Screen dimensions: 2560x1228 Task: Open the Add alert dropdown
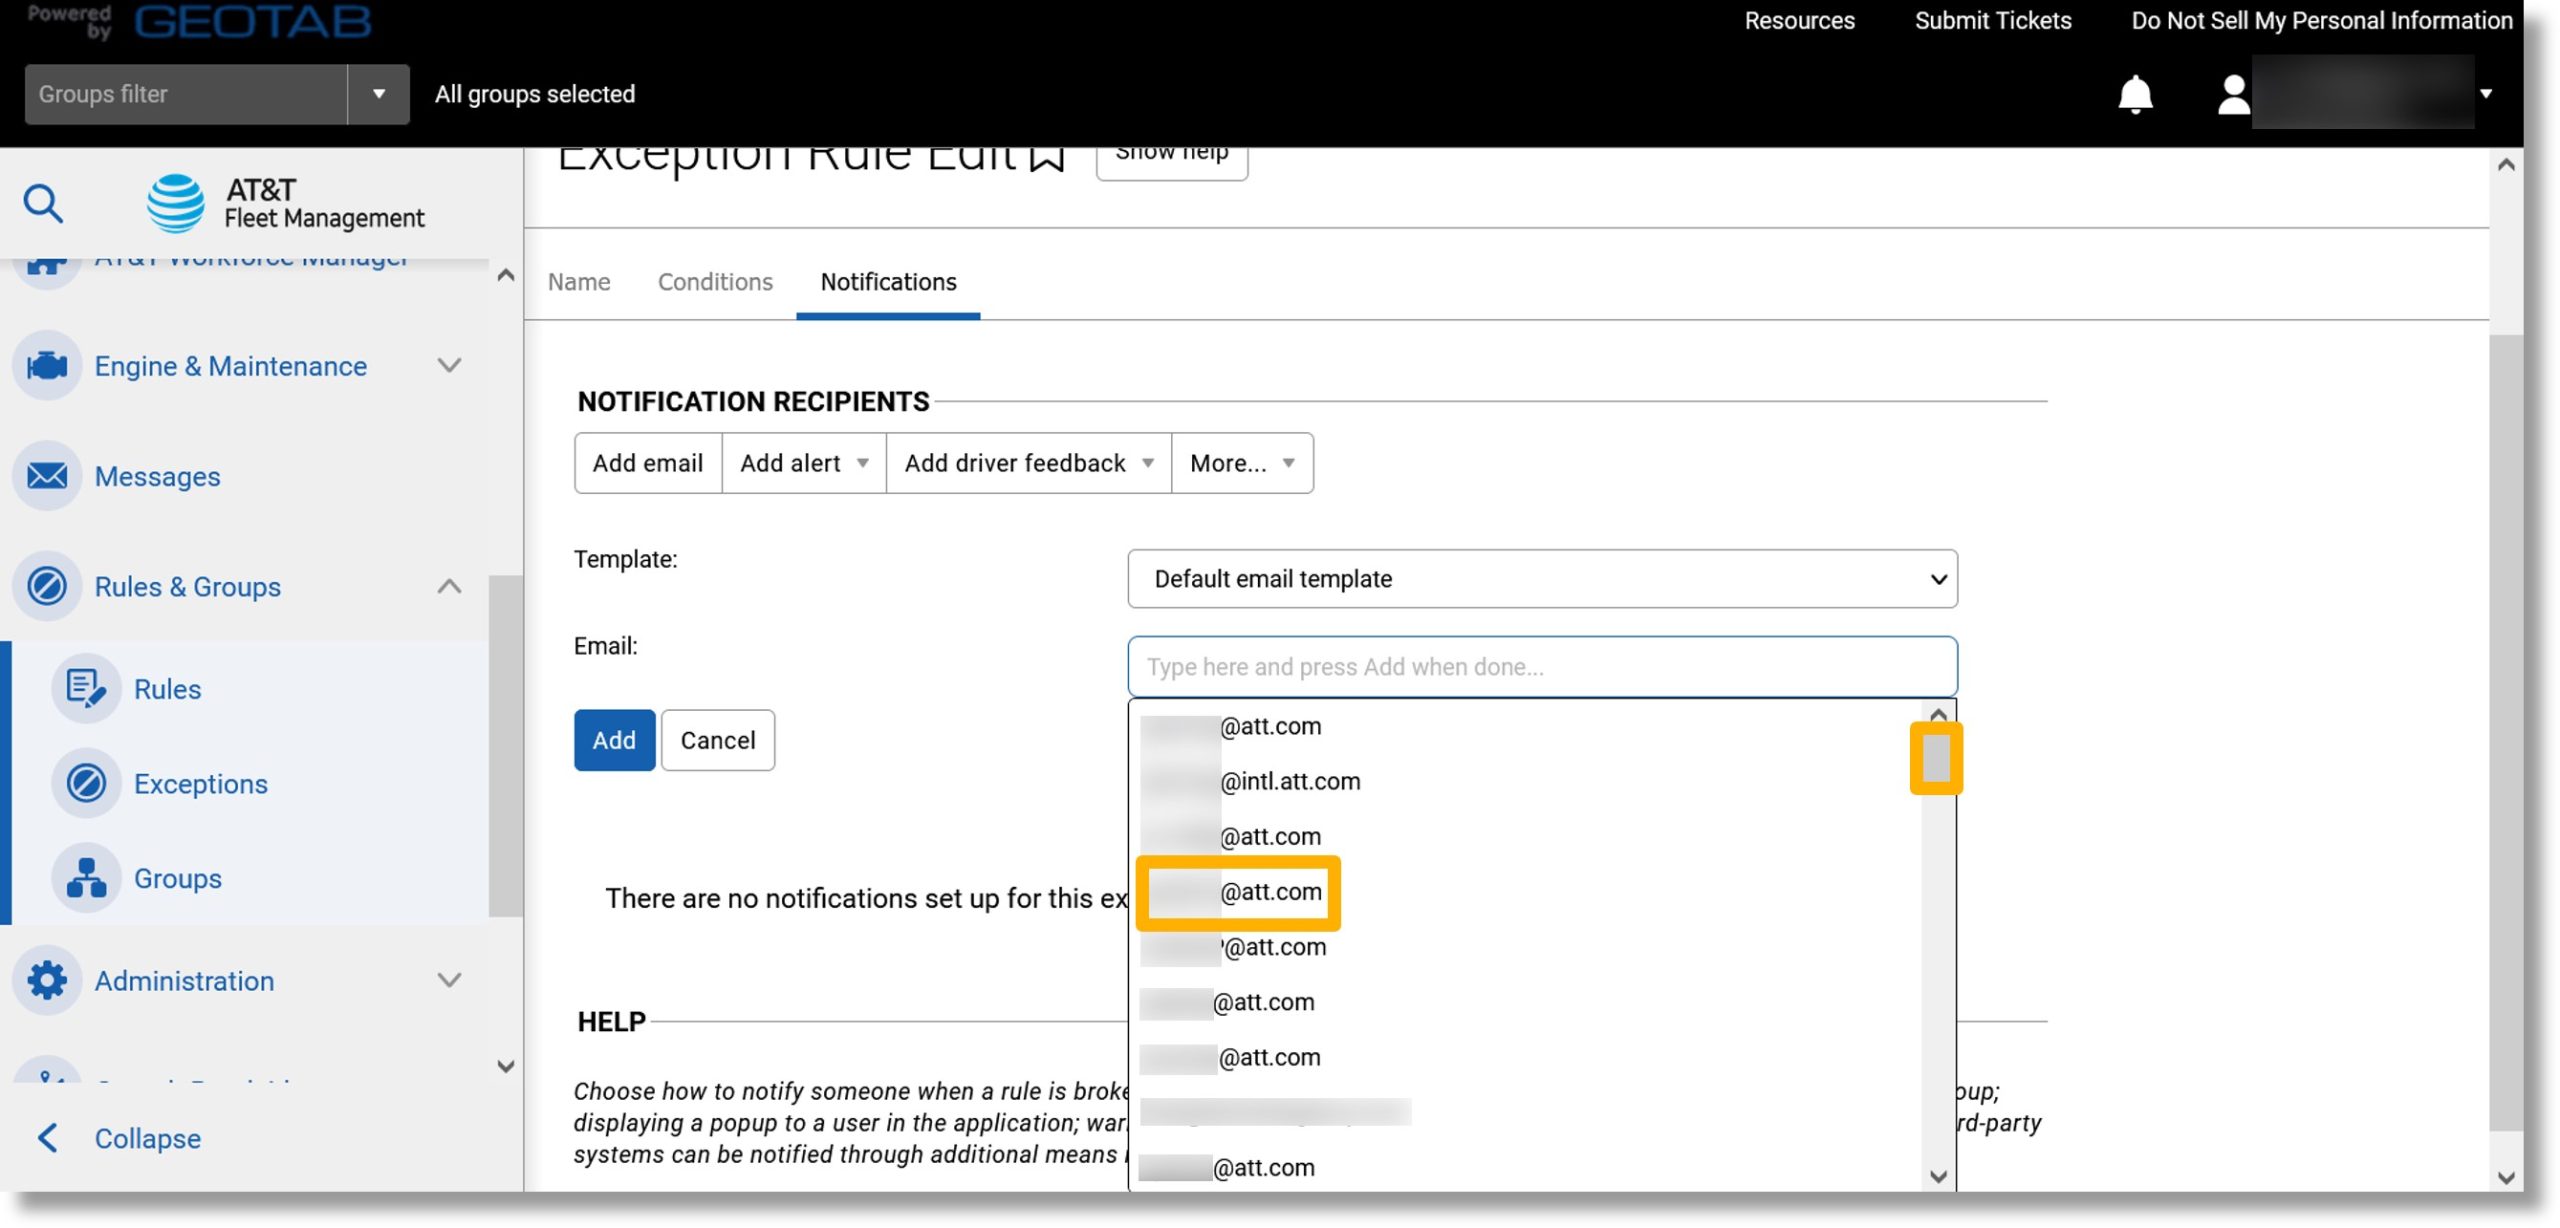[x=804, y=463]
